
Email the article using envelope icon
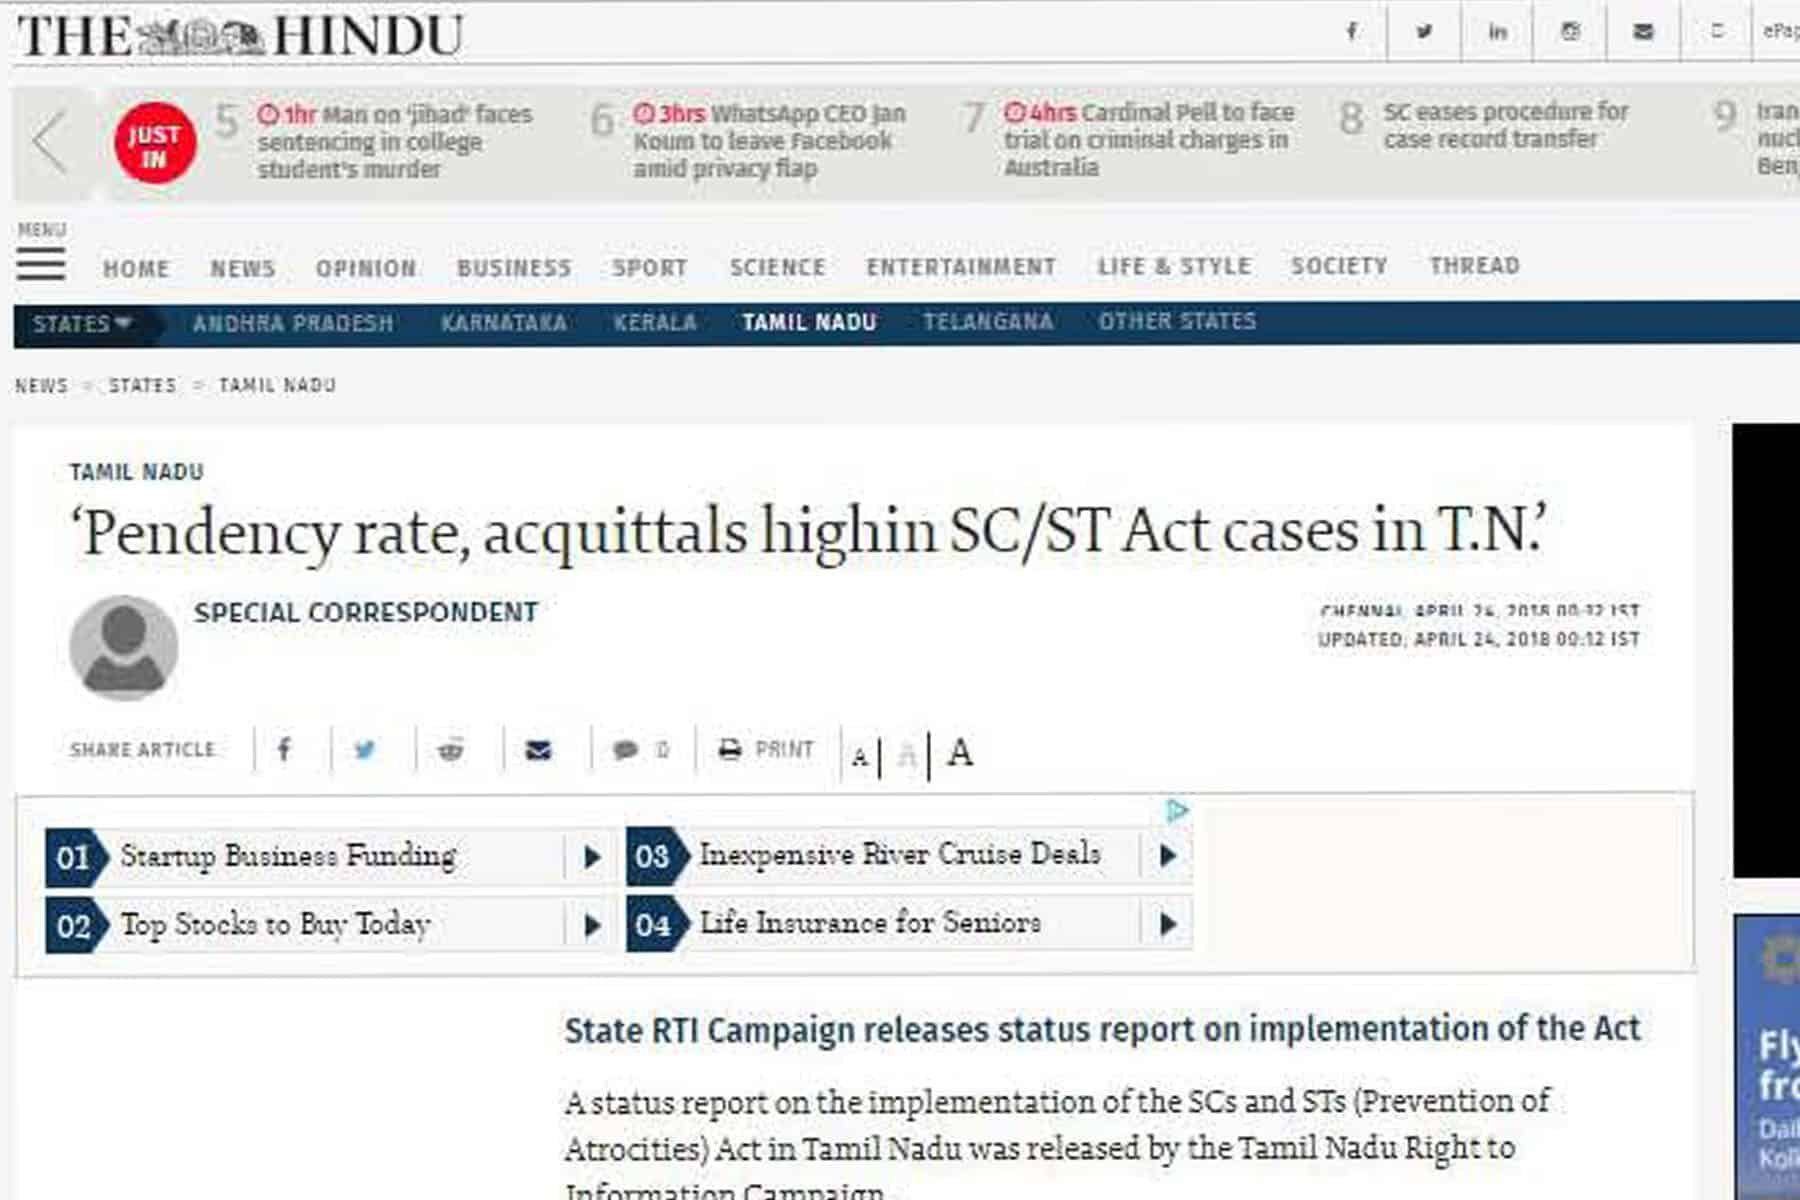pos(538,750)
